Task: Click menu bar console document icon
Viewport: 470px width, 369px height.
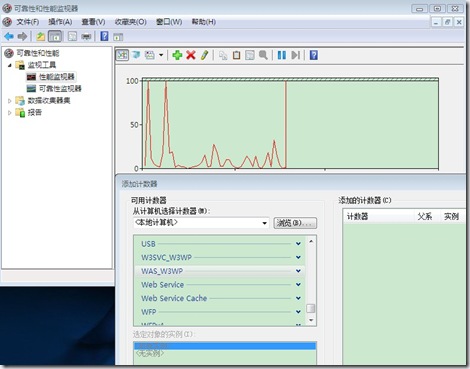Action: pos(7,22)
